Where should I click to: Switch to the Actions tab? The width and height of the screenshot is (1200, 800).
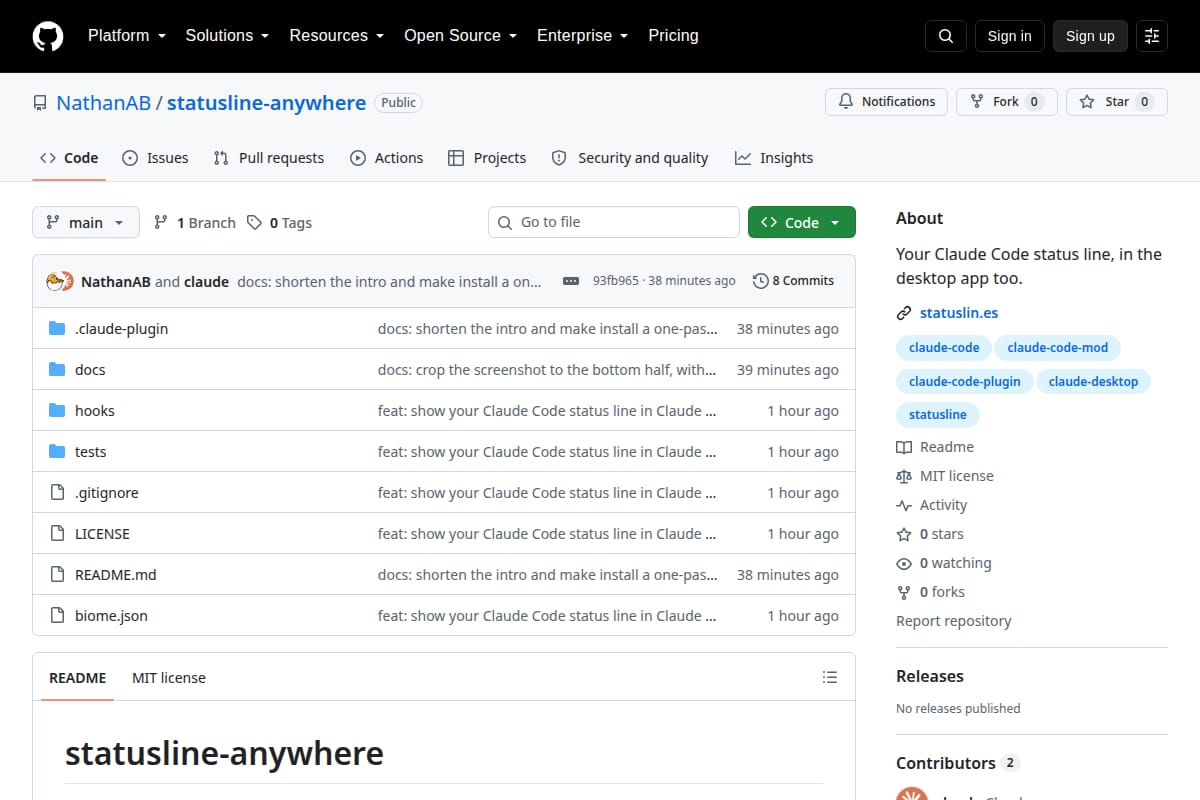(386, 158)
